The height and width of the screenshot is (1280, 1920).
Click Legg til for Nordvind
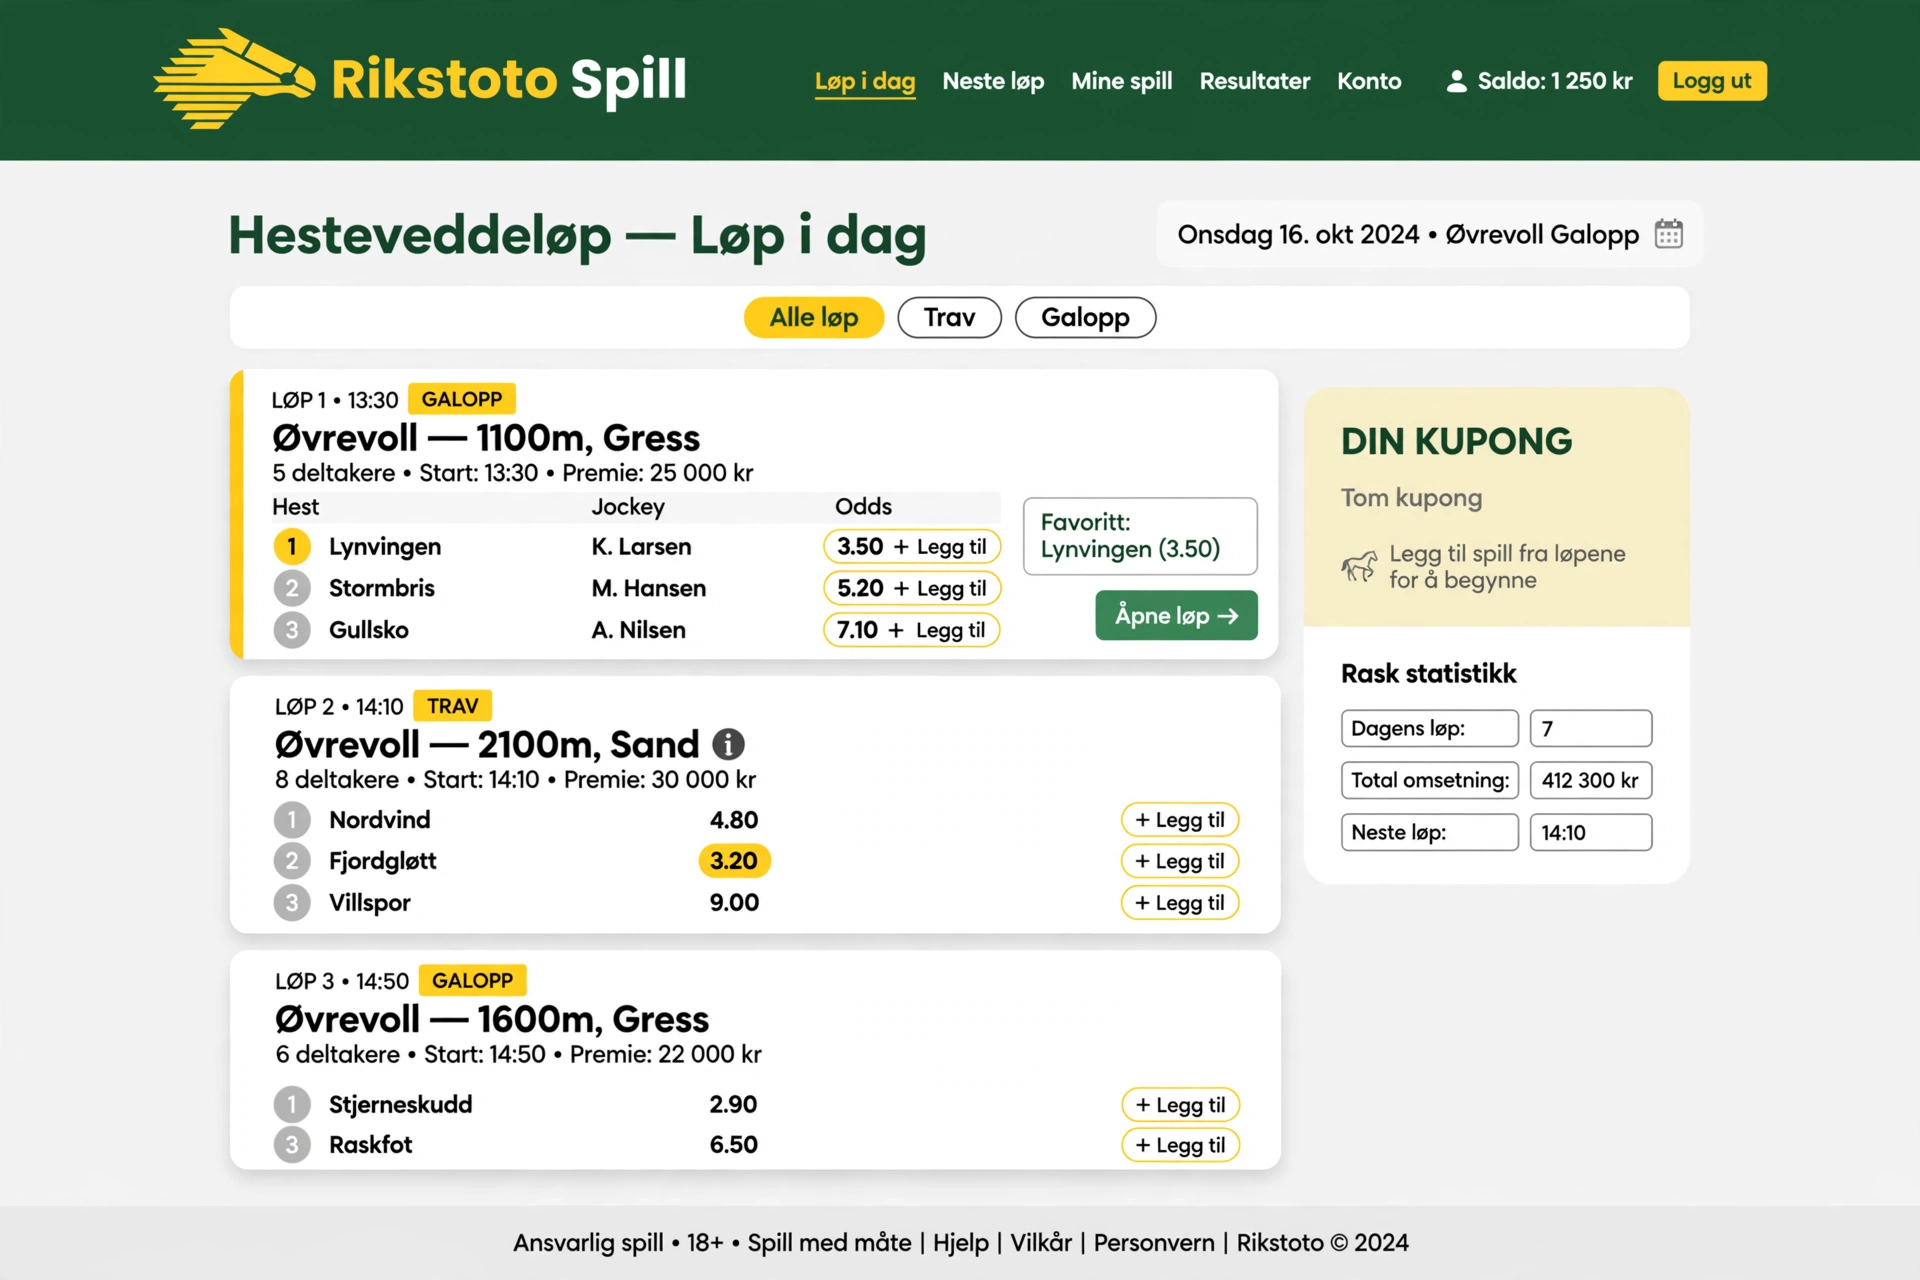coord(1180,820)
